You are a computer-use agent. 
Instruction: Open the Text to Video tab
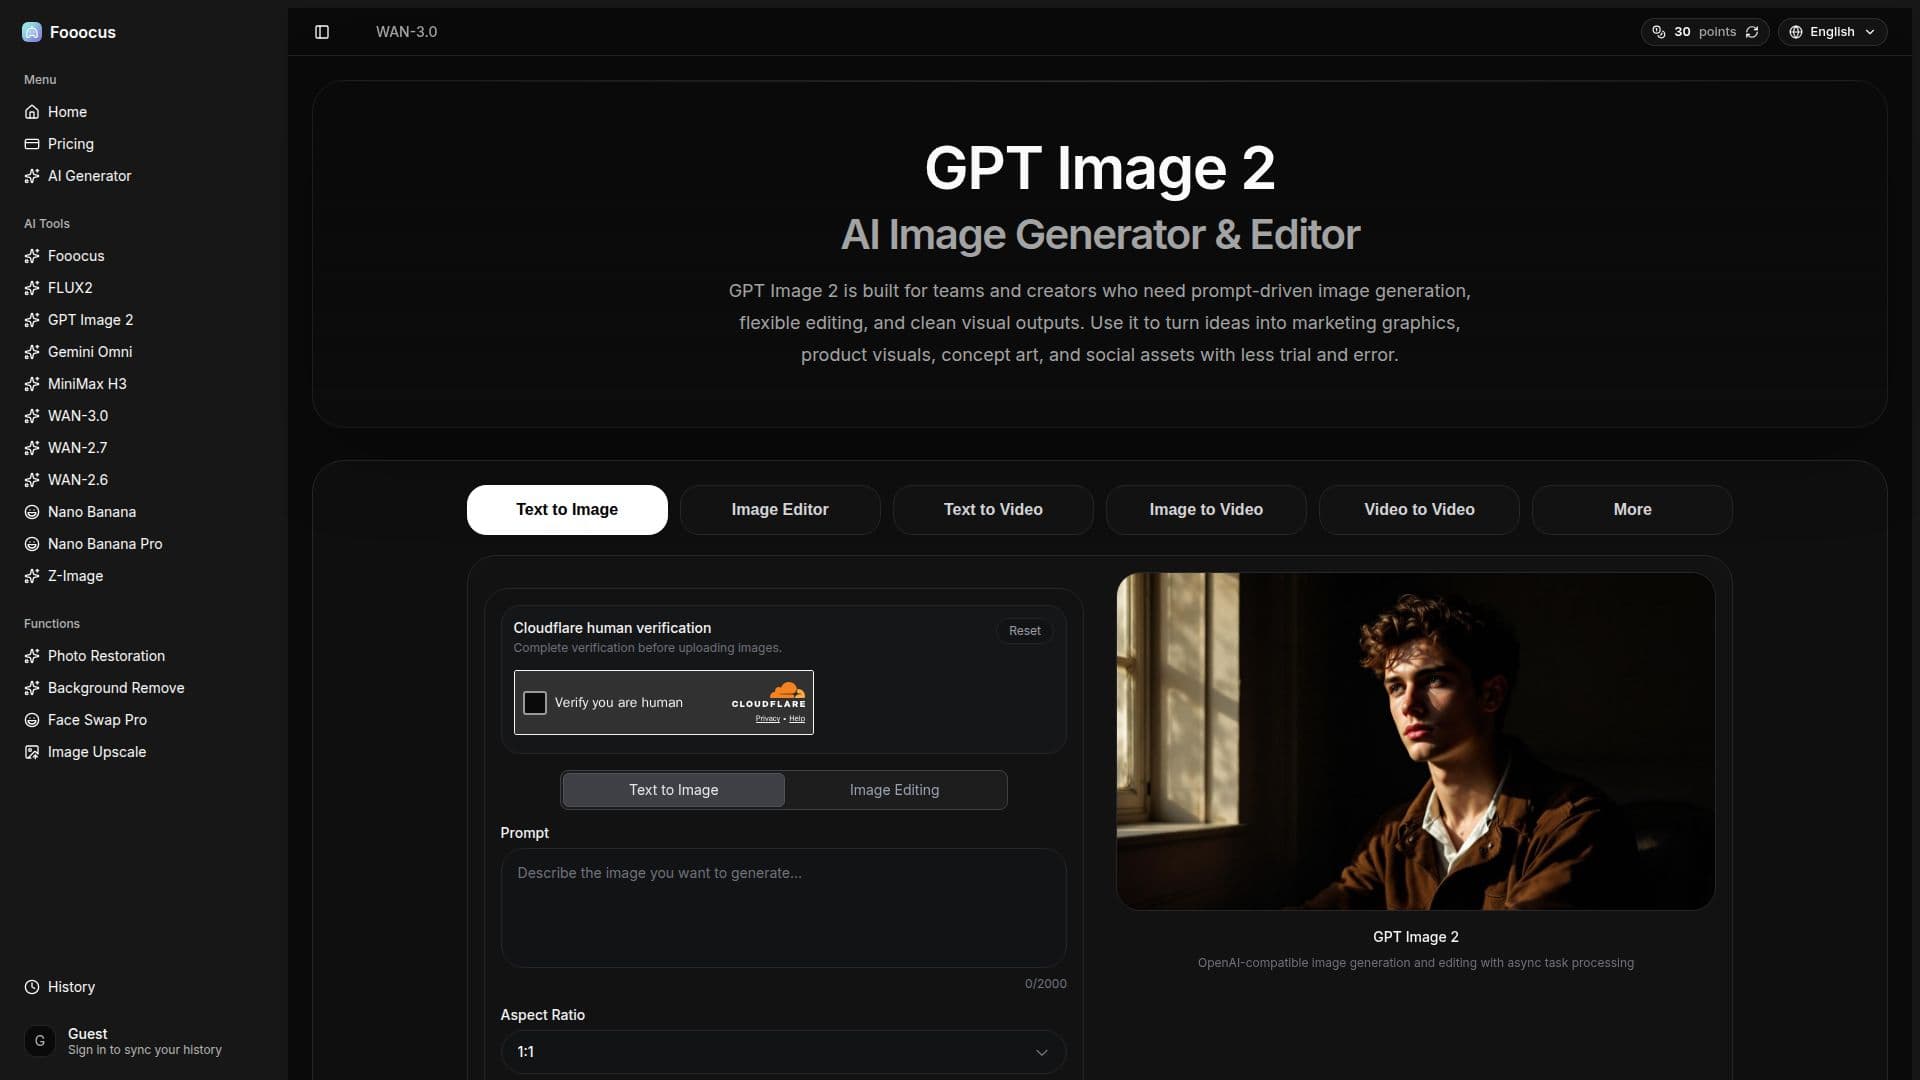coord(993,510)
